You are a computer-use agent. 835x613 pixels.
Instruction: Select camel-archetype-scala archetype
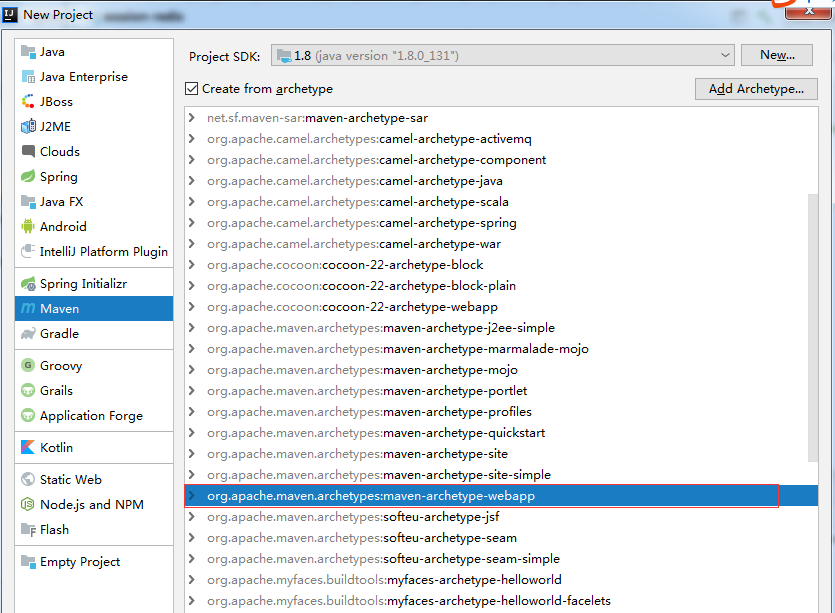click(x=501, y=202)
